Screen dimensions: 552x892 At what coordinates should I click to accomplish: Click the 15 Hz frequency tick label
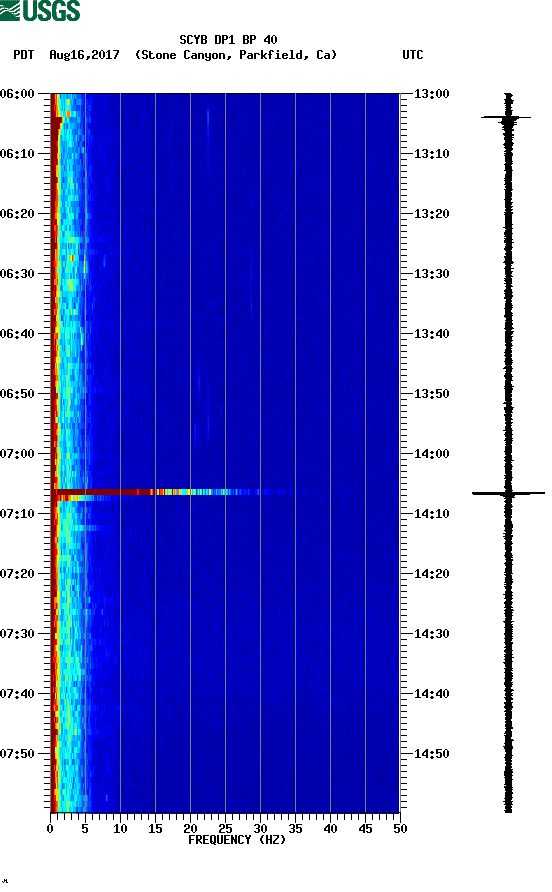[x=155, y=829]
